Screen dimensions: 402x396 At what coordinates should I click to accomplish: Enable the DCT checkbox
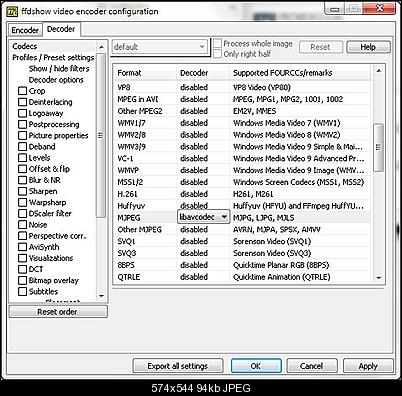[23, 269]
